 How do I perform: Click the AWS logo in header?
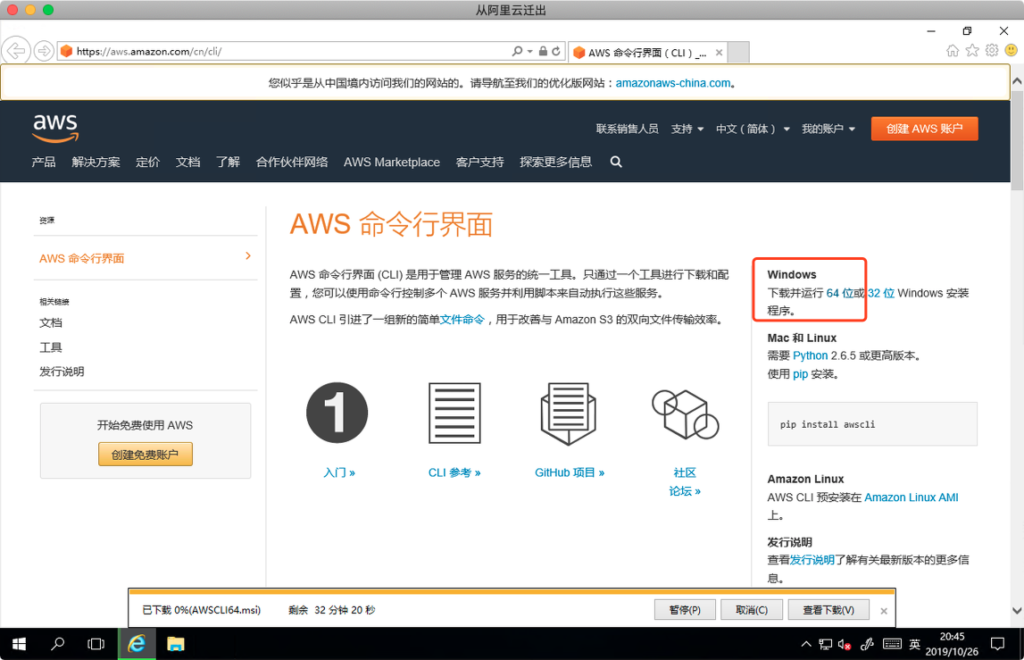click(x=55, y=126)
